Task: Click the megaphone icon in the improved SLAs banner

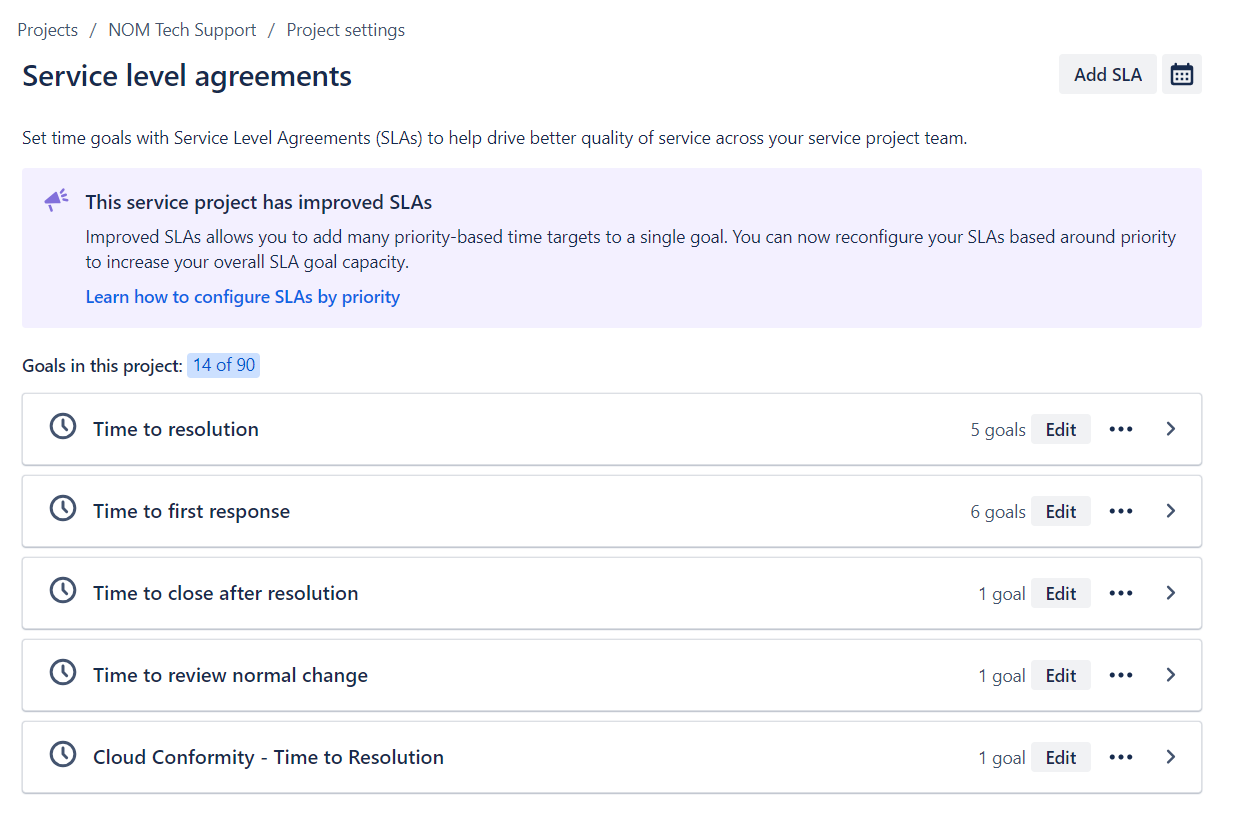Action: (x=57, y=200)
